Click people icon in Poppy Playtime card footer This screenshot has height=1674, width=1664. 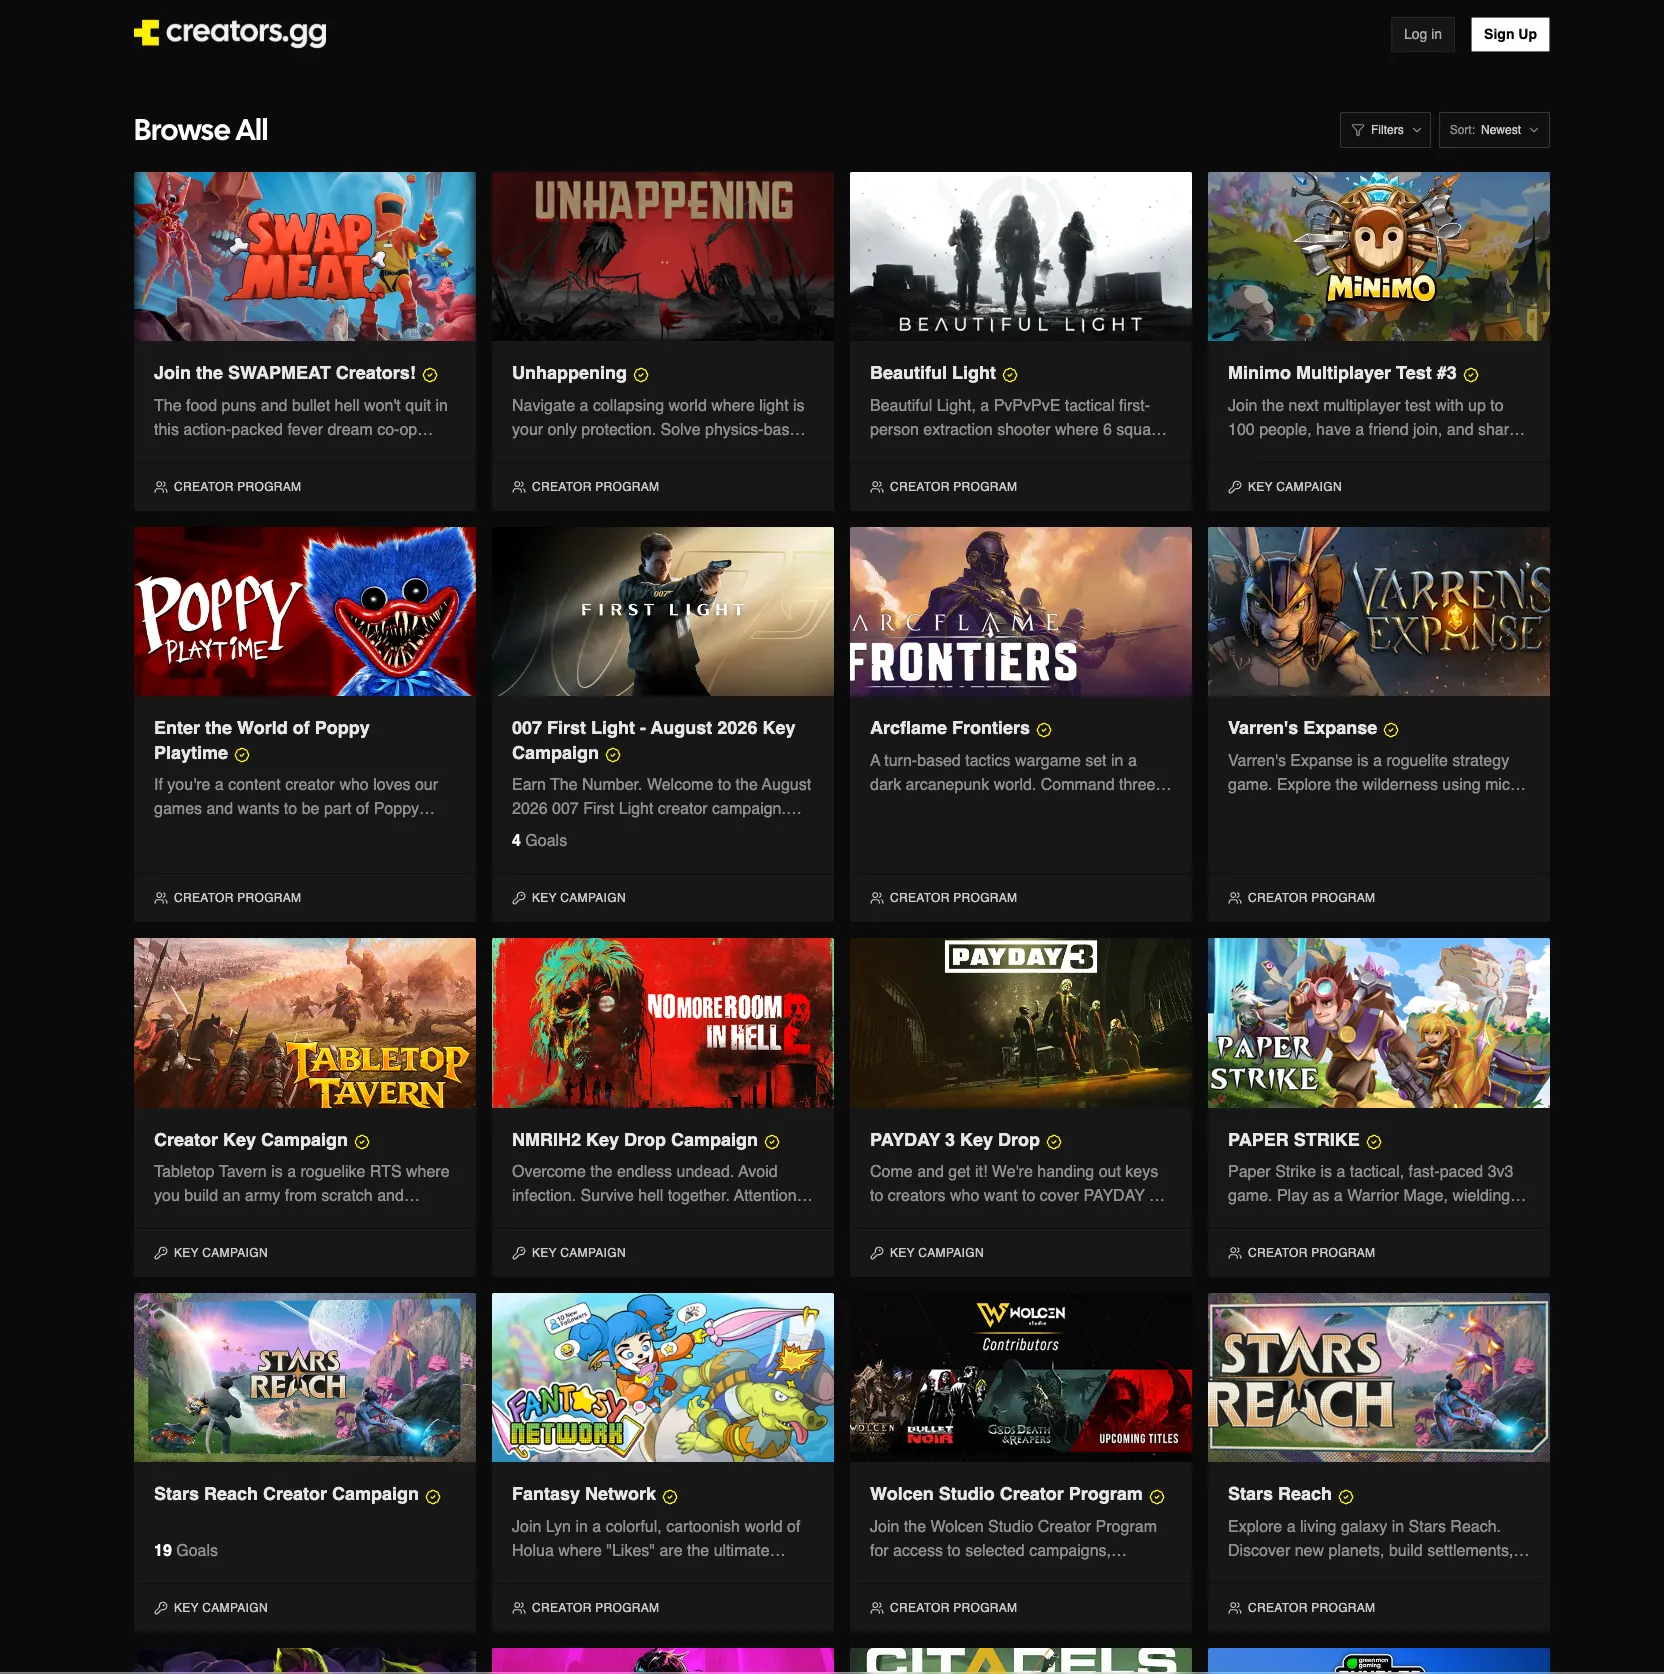click(161, 898)
